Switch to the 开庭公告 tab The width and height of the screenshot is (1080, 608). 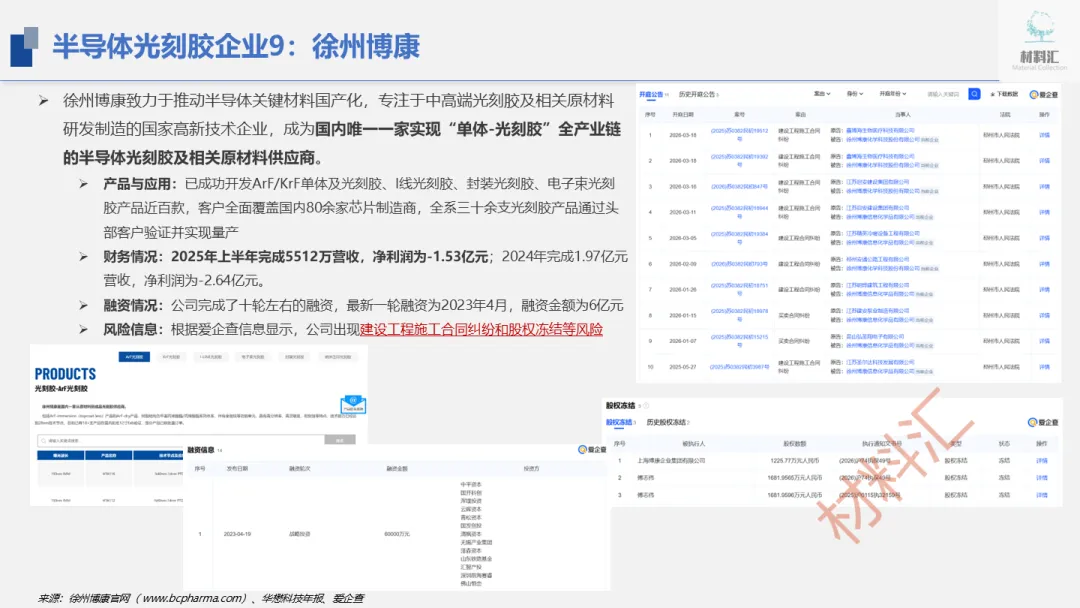point(653,94)
